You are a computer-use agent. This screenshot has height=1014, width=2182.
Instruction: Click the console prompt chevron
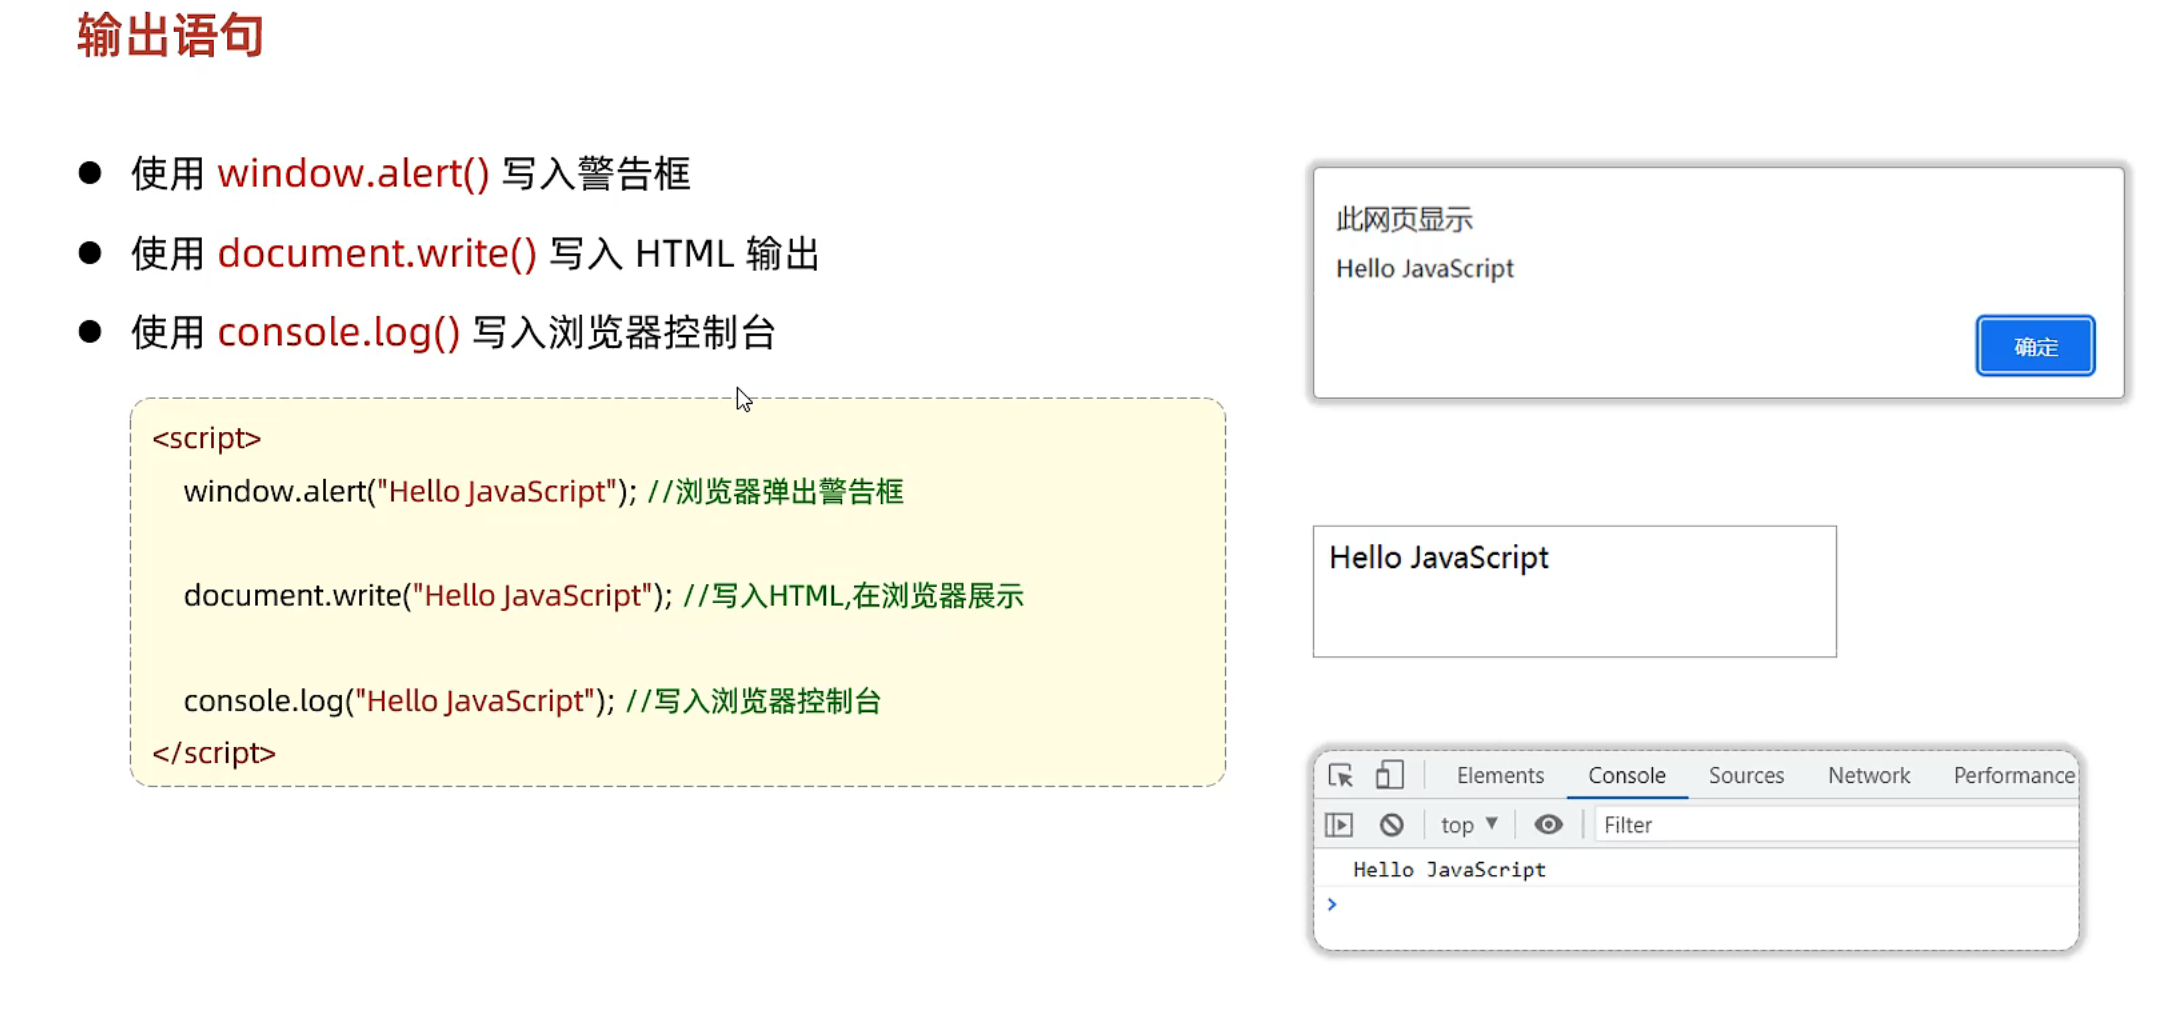[x=1332, y=904]
